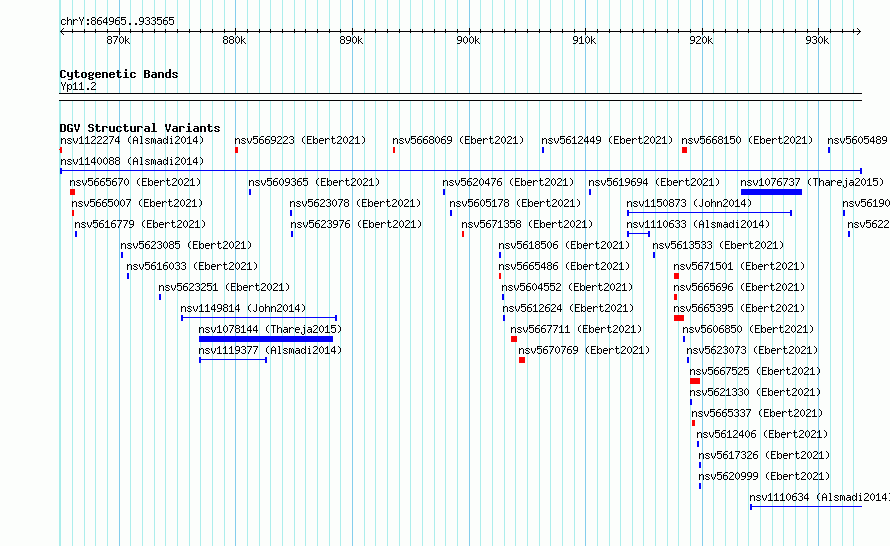890x546 pixels.
Task: Click the thick blue bar under nsv1076737
Action: (x=771, y=192)
